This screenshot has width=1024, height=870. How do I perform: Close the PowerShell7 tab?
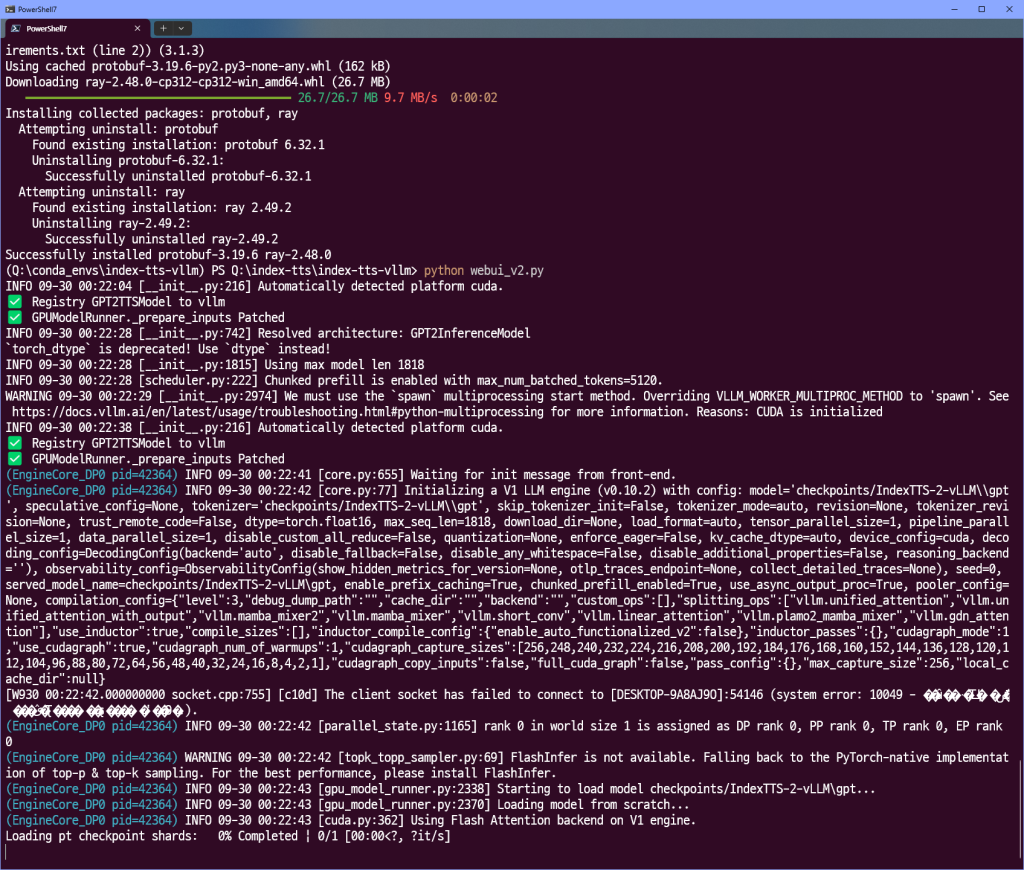pos(138,28)
